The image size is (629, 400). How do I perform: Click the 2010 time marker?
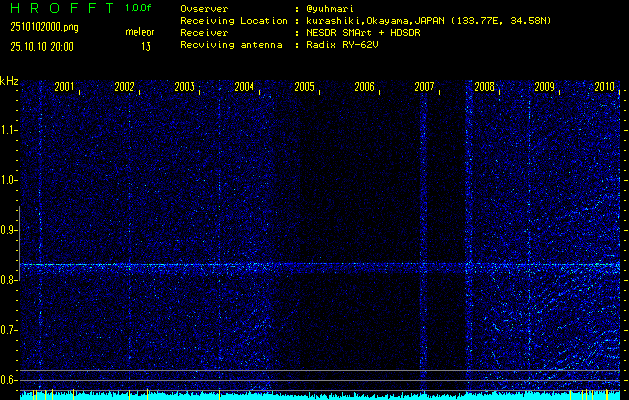coord(605,87)
